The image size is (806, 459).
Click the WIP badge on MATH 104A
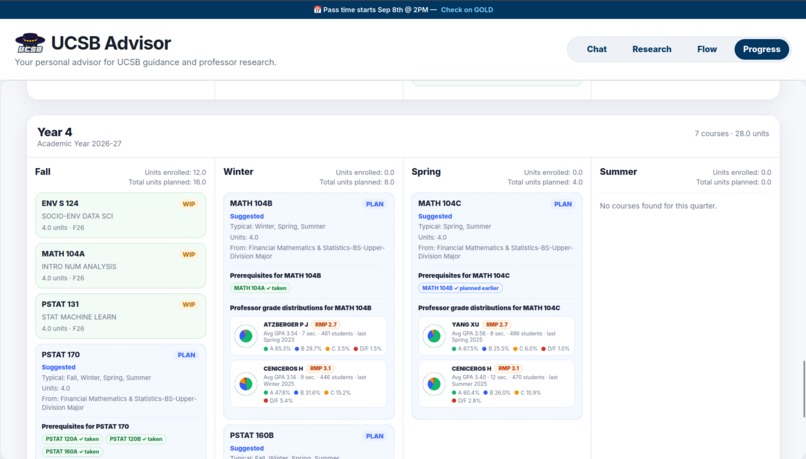point(189,254)
